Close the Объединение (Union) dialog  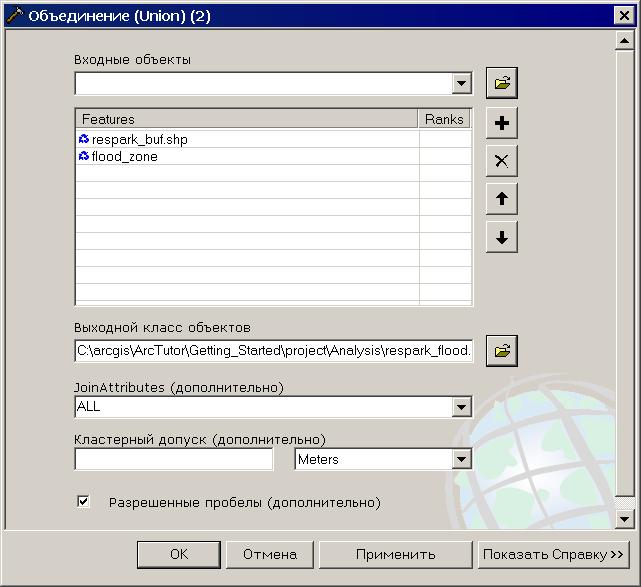(624, 16)
